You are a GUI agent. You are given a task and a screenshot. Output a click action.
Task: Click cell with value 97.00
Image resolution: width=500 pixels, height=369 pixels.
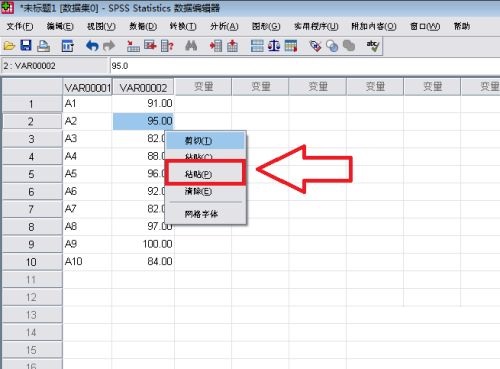tap(143, 227)
